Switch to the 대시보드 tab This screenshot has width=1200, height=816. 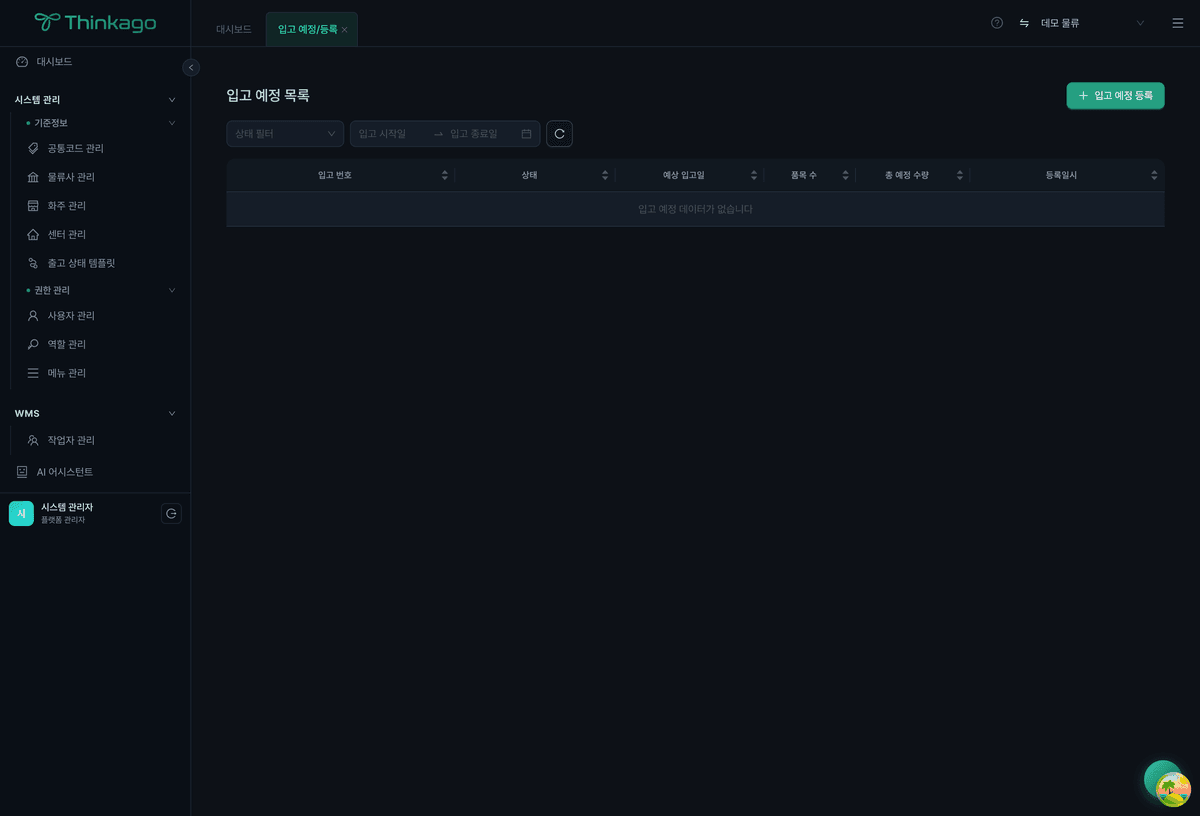pyautogui.click(x=234, y=30)
